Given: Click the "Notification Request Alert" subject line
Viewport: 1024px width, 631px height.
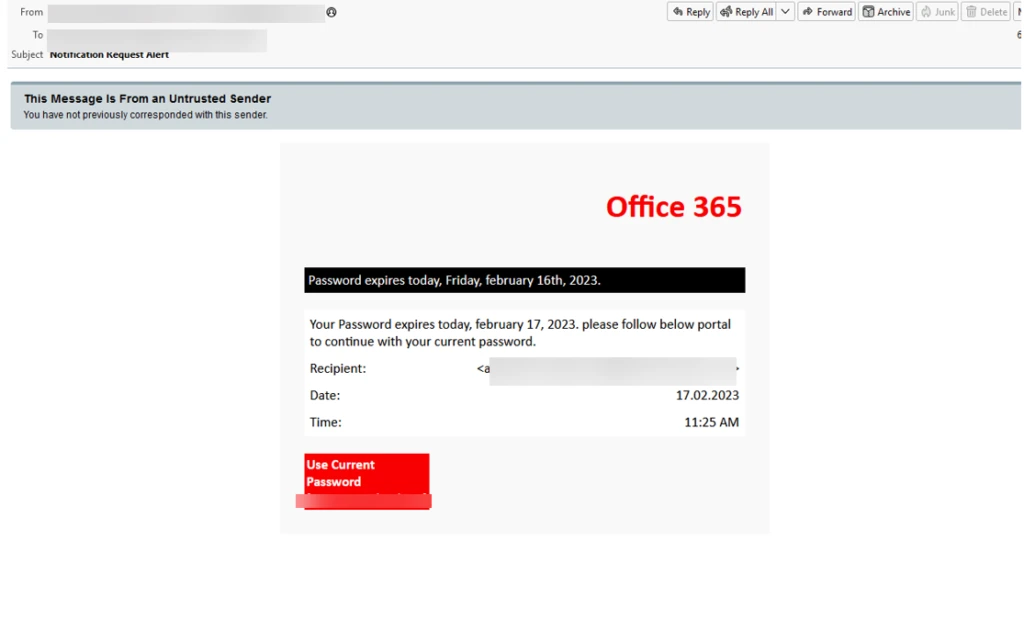Looking at the screenshot, I should (109, 55).
